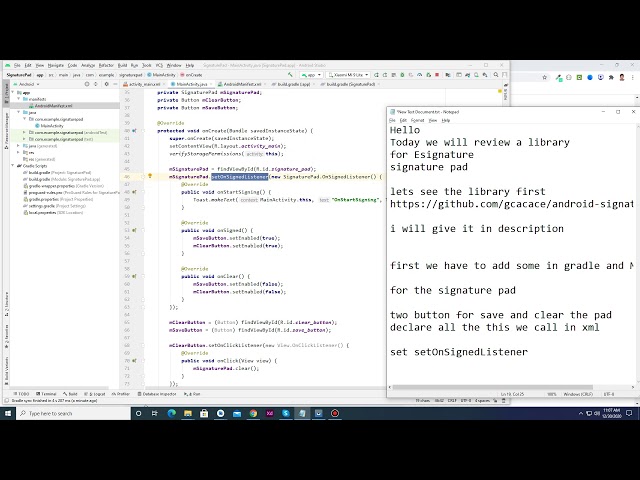Viewport: 640px width, 480px height.
Task: Select local.properties in the project tree
Action: point(53,213)
